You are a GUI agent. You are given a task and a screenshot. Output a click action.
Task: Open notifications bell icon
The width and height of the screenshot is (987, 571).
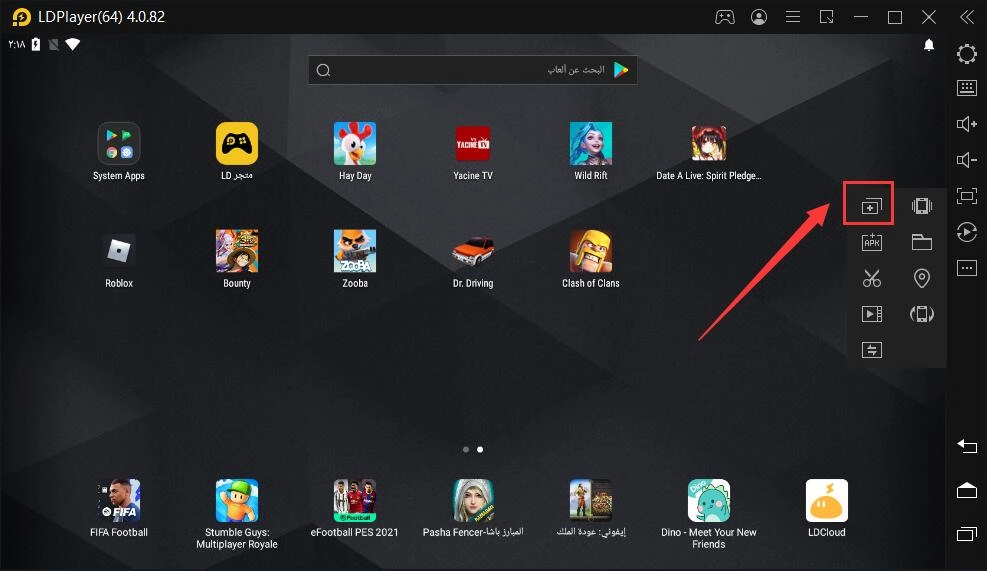pos(928,45)
